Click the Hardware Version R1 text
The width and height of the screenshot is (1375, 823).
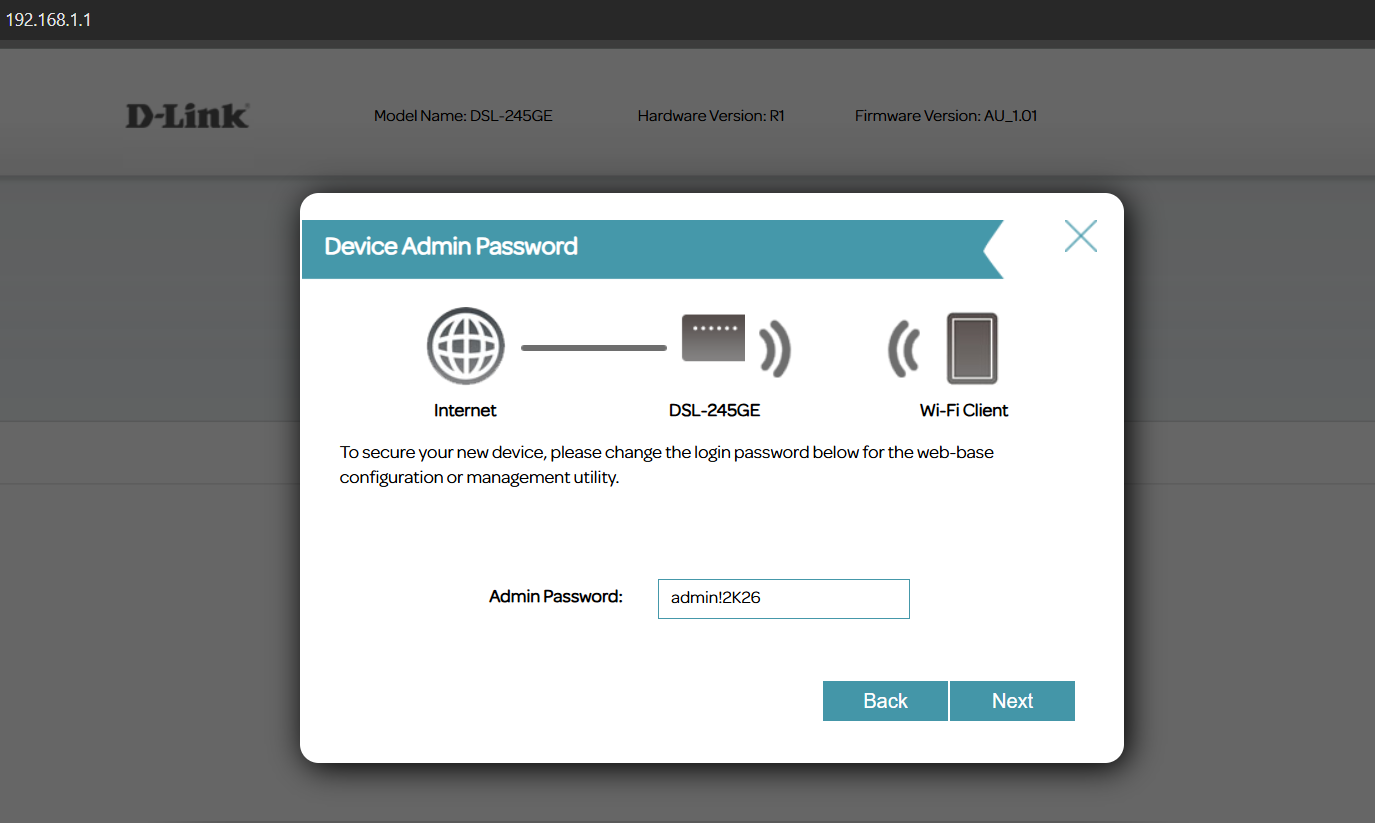pos(710,116)
